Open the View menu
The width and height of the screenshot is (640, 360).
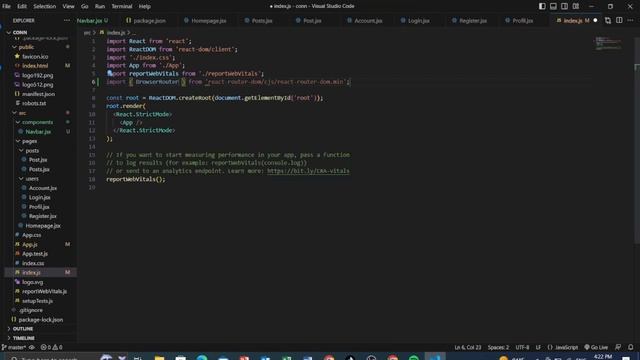pyautogui.click(x=68, y=6)
